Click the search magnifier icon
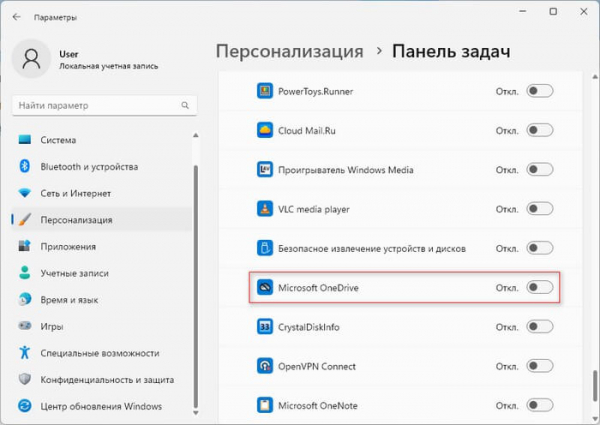 [185, 105]
